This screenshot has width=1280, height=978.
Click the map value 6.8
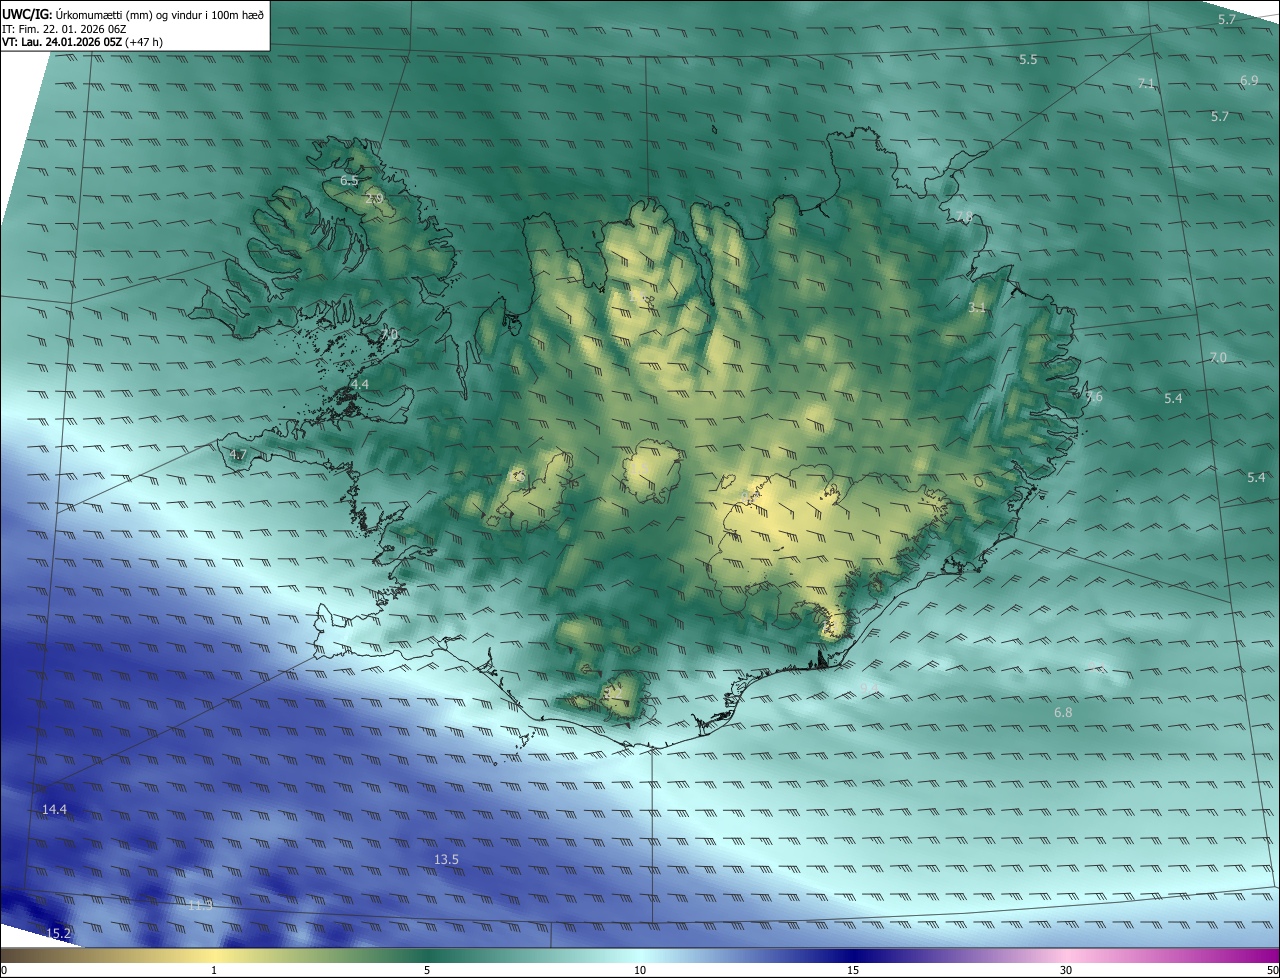pos(1063,713)
